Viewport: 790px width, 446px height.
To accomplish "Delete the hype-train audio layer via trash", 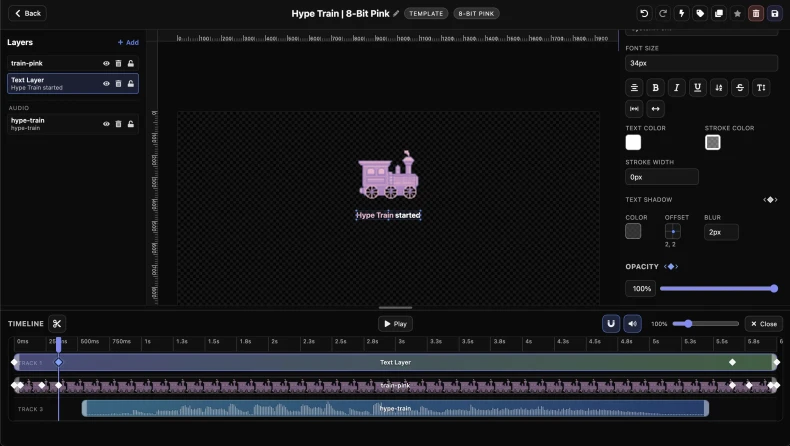I will (x=118, y=124).
